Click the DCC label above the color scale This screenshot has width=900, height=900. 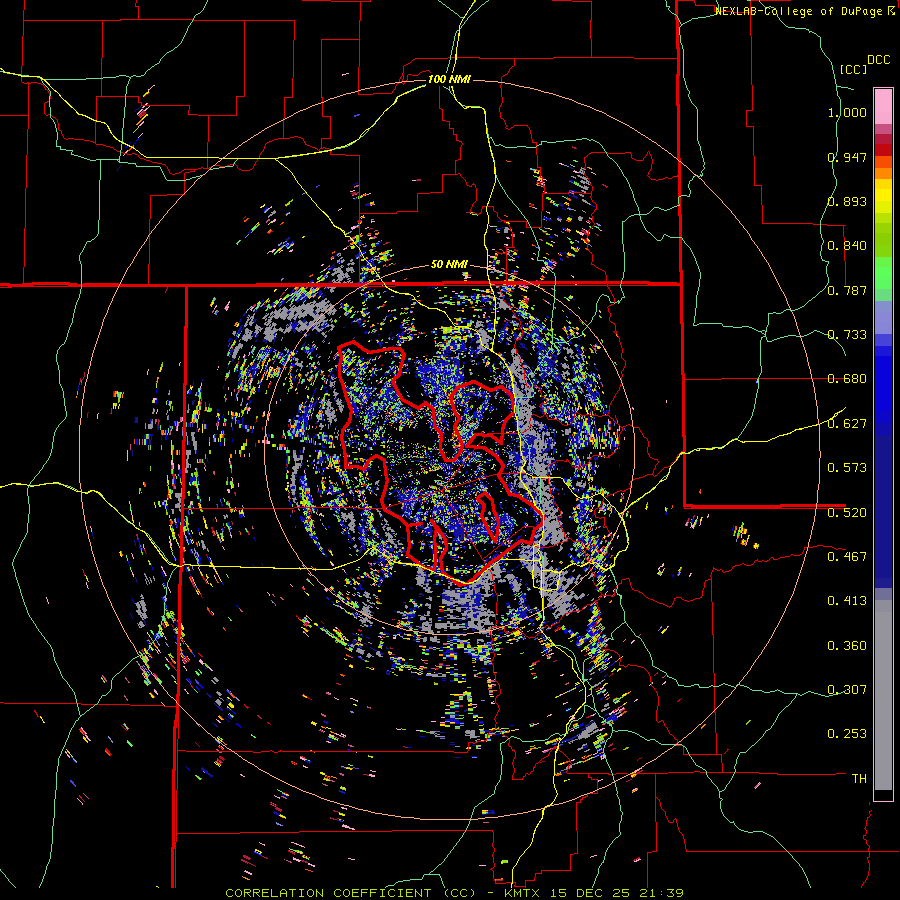878,60
